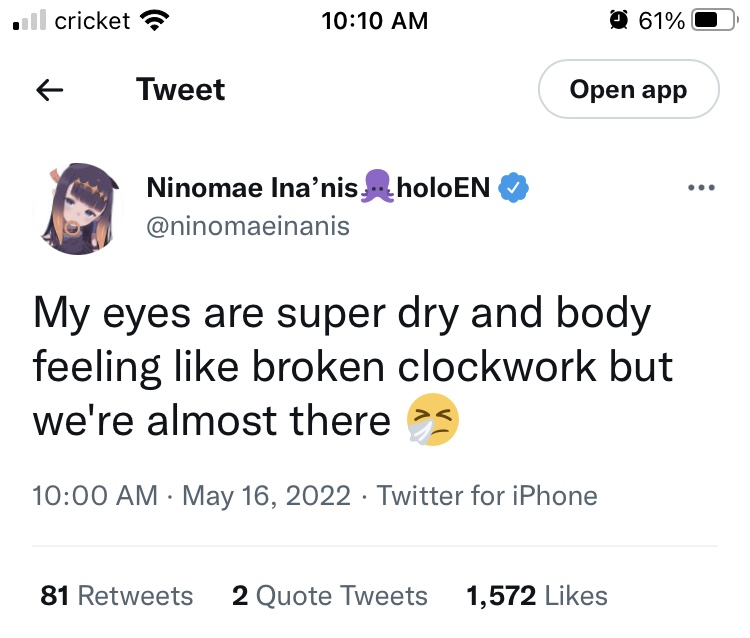The height and width of the screenshot is (638, 750).
Task: Tap the 10:00 AM May 16, 2022 timestamp
Action: point(192,495)
